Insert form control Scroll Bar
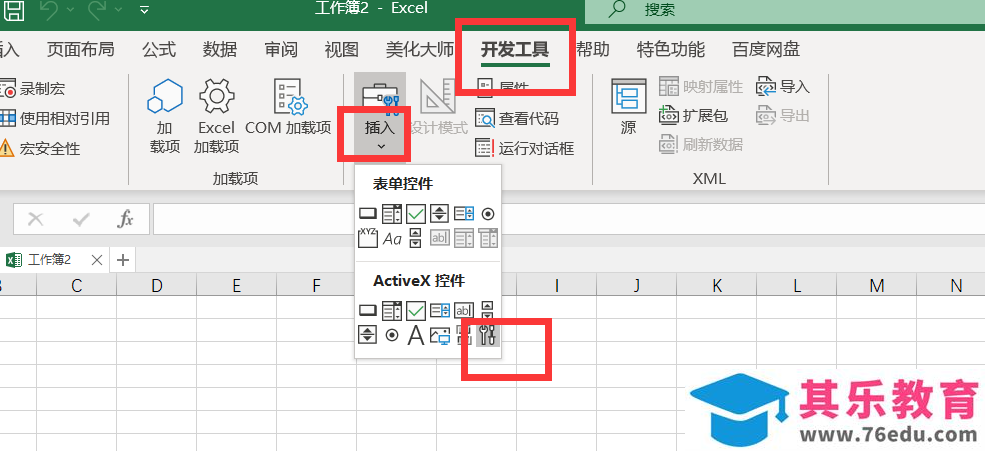This screenshot has width=985, height=451. coord(415,238)
